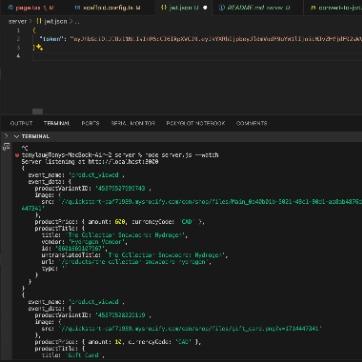Select the TERMINAL panel tab
Image resolution: width=362 pixels, height=362 pixels.
[57, 123]
